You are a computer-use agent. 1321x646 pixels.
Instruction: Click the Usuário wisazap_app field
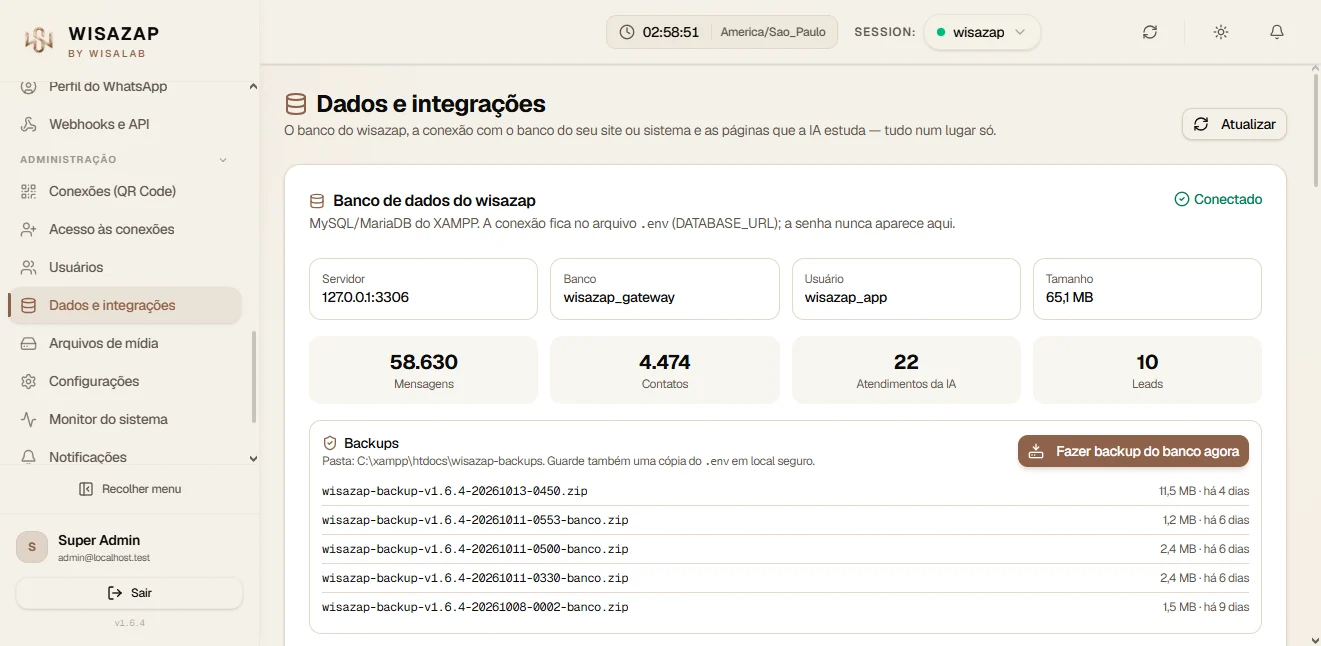click(x=906, y=289)
